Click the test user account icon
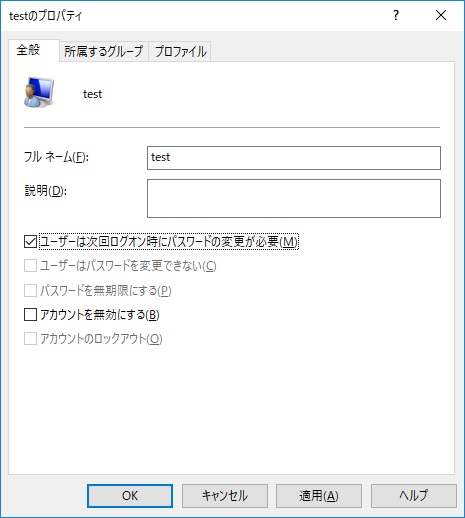 (x=39, y=92)
